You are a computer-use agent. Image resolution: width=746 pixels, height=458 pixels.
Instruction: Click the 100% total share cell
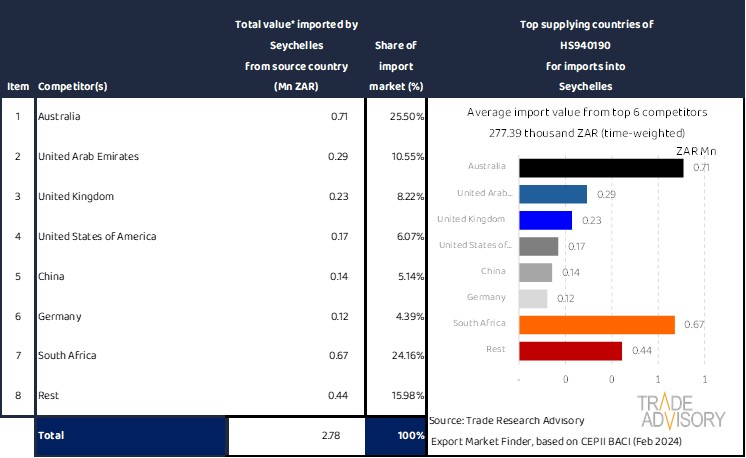pos(395,436)
